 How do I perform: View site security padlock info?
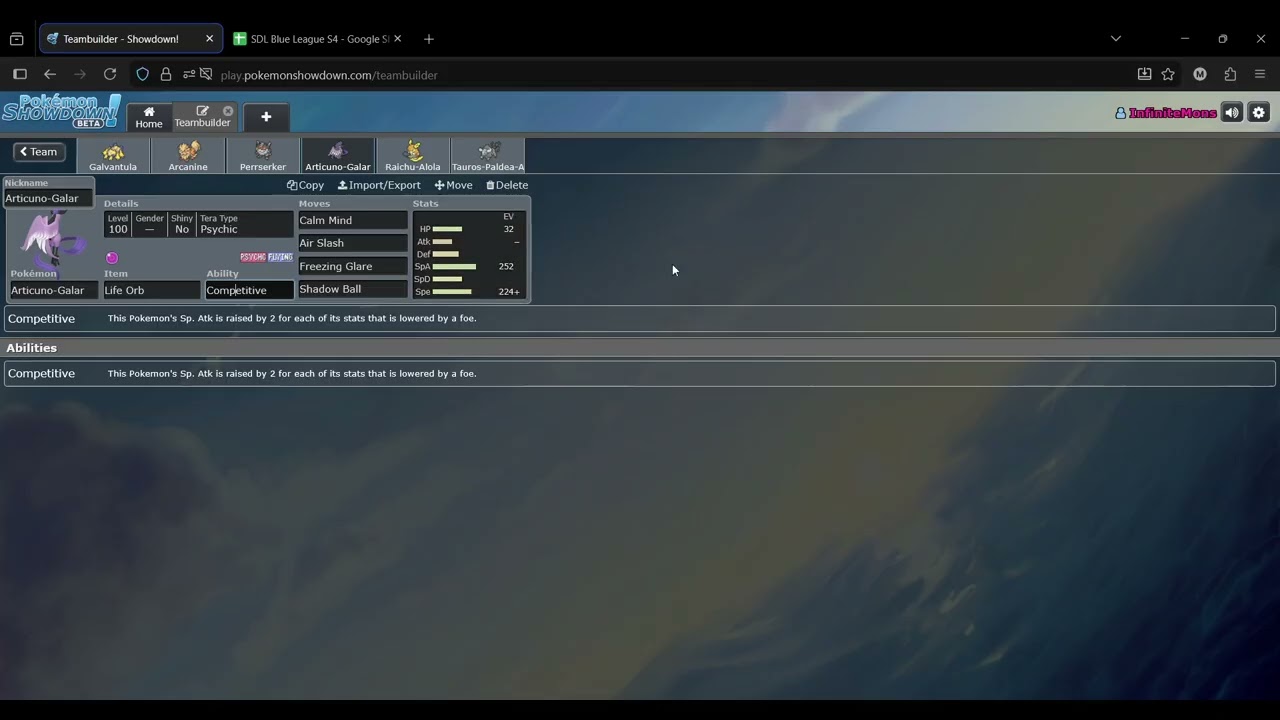(x=165, y=74)
